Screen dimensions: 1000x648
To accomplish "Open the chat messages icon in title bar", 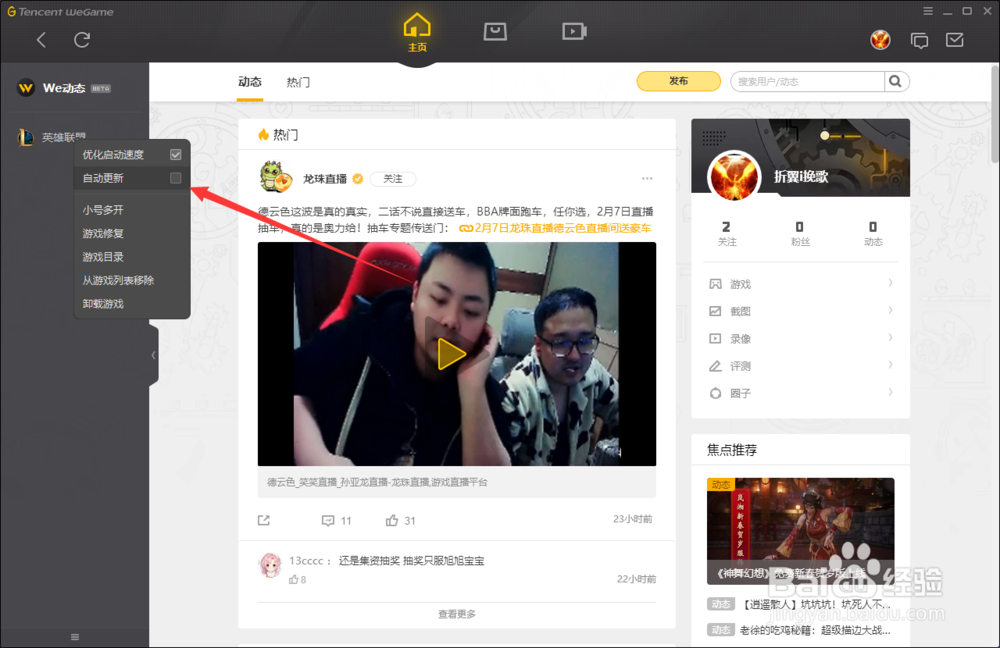I will coord(920,40).
